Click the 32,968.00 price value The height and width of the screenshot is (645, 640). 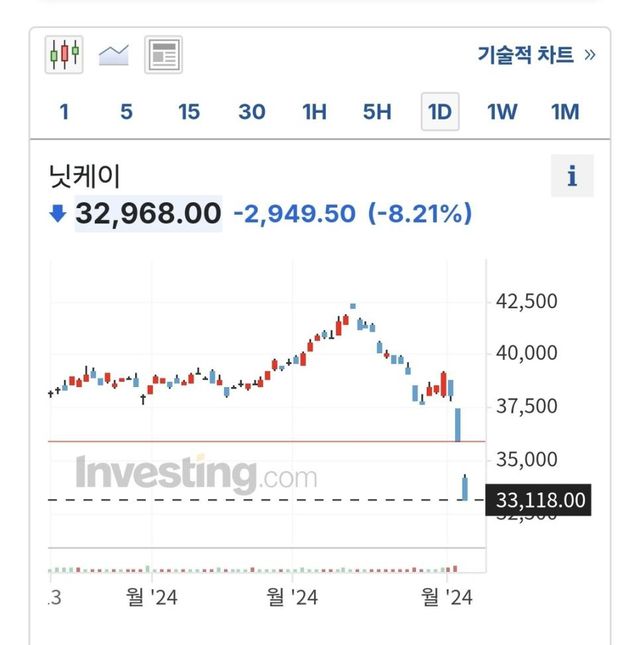tap(148, 213)
